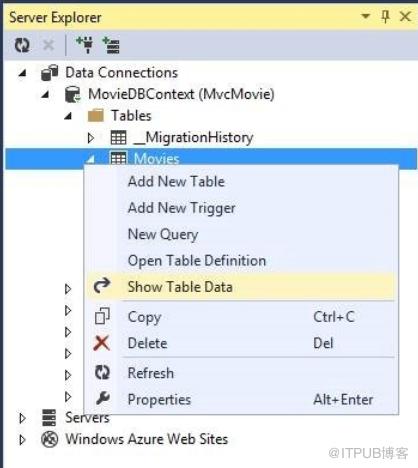Collapse the Data Connections node
This screenshot has width=418, height=468.
pyautogui.click(x=22, y=73)
